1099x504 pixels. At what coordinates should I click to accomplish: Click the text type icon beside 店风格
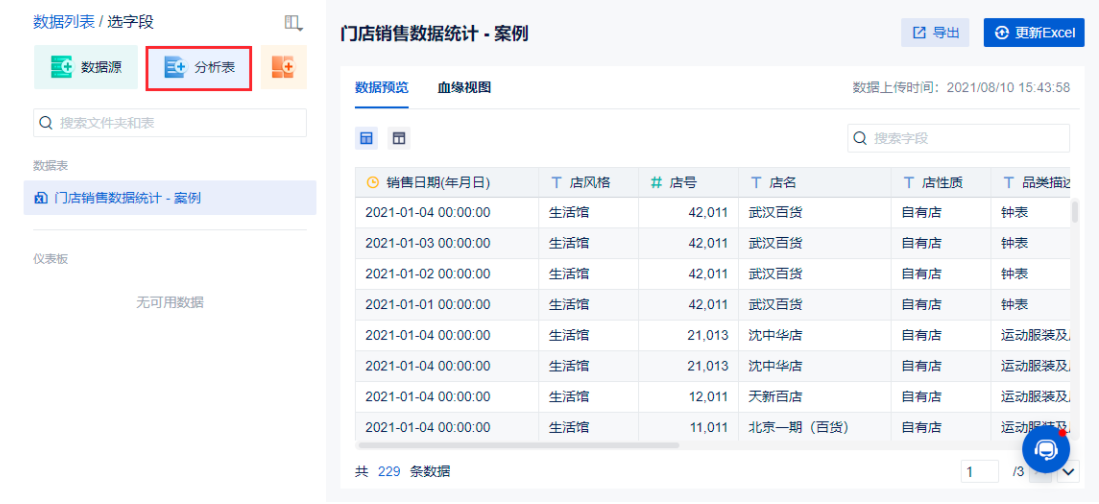click(557, 183)
